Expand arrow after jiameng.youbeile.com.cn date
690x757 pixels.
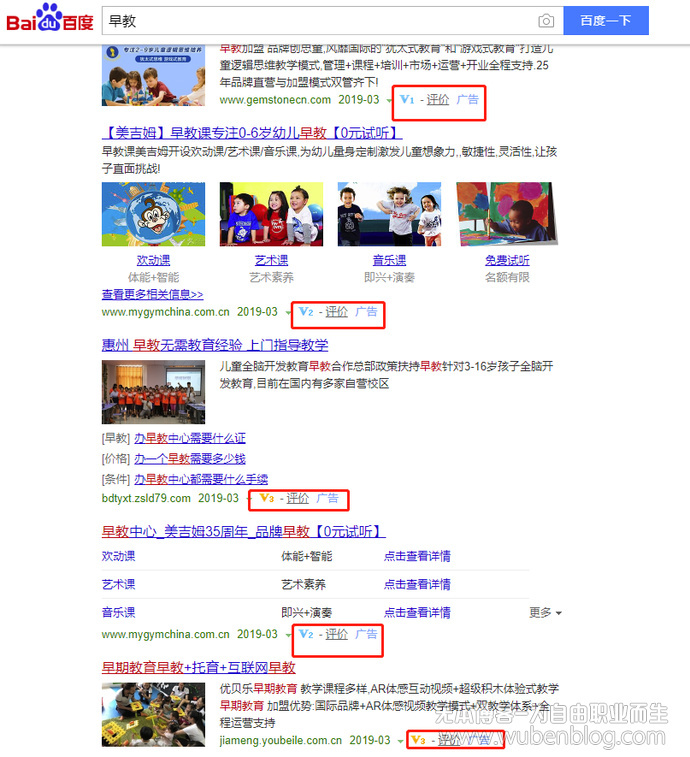pos(400,741)
